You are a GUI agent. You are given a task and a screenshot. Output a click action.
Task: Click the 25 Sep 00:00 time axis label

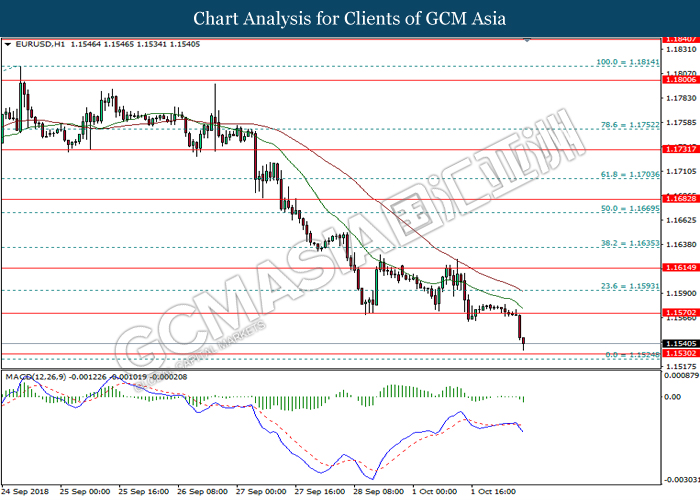click(85, 492)
